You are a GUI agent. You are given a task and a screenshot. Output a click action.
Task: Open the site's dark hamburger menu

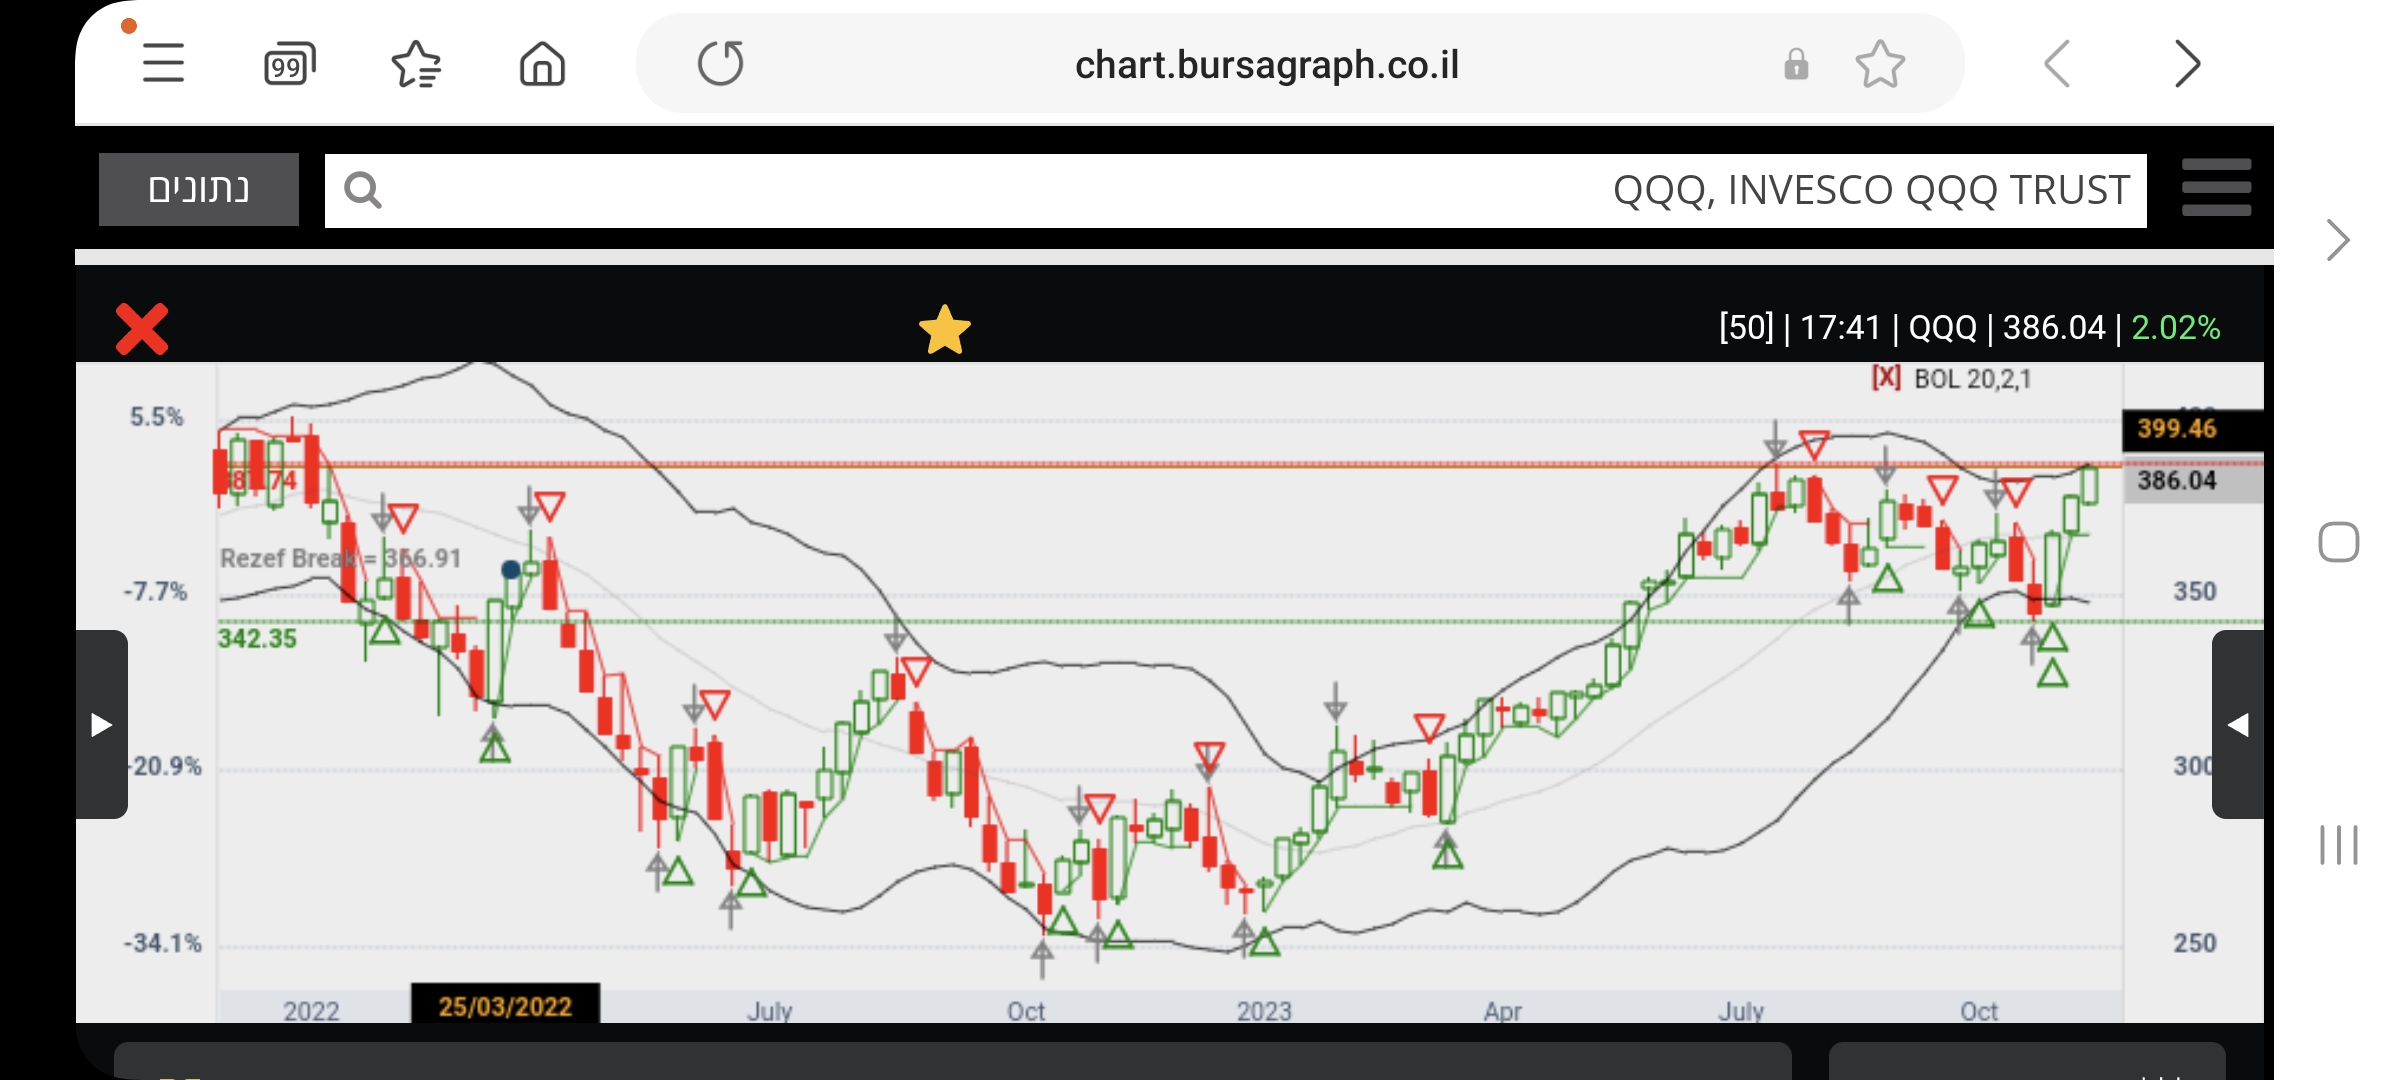(2216, 188)
